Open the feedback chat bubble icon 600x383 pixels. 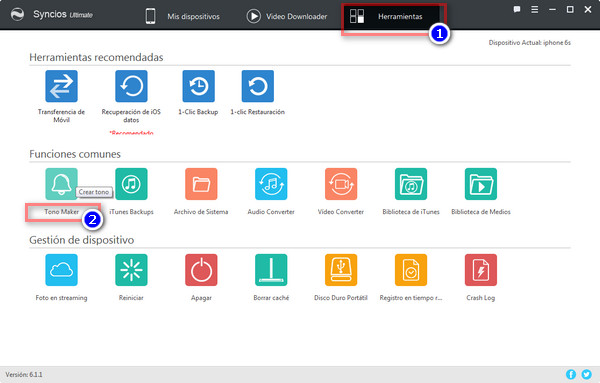pos(517,9)
